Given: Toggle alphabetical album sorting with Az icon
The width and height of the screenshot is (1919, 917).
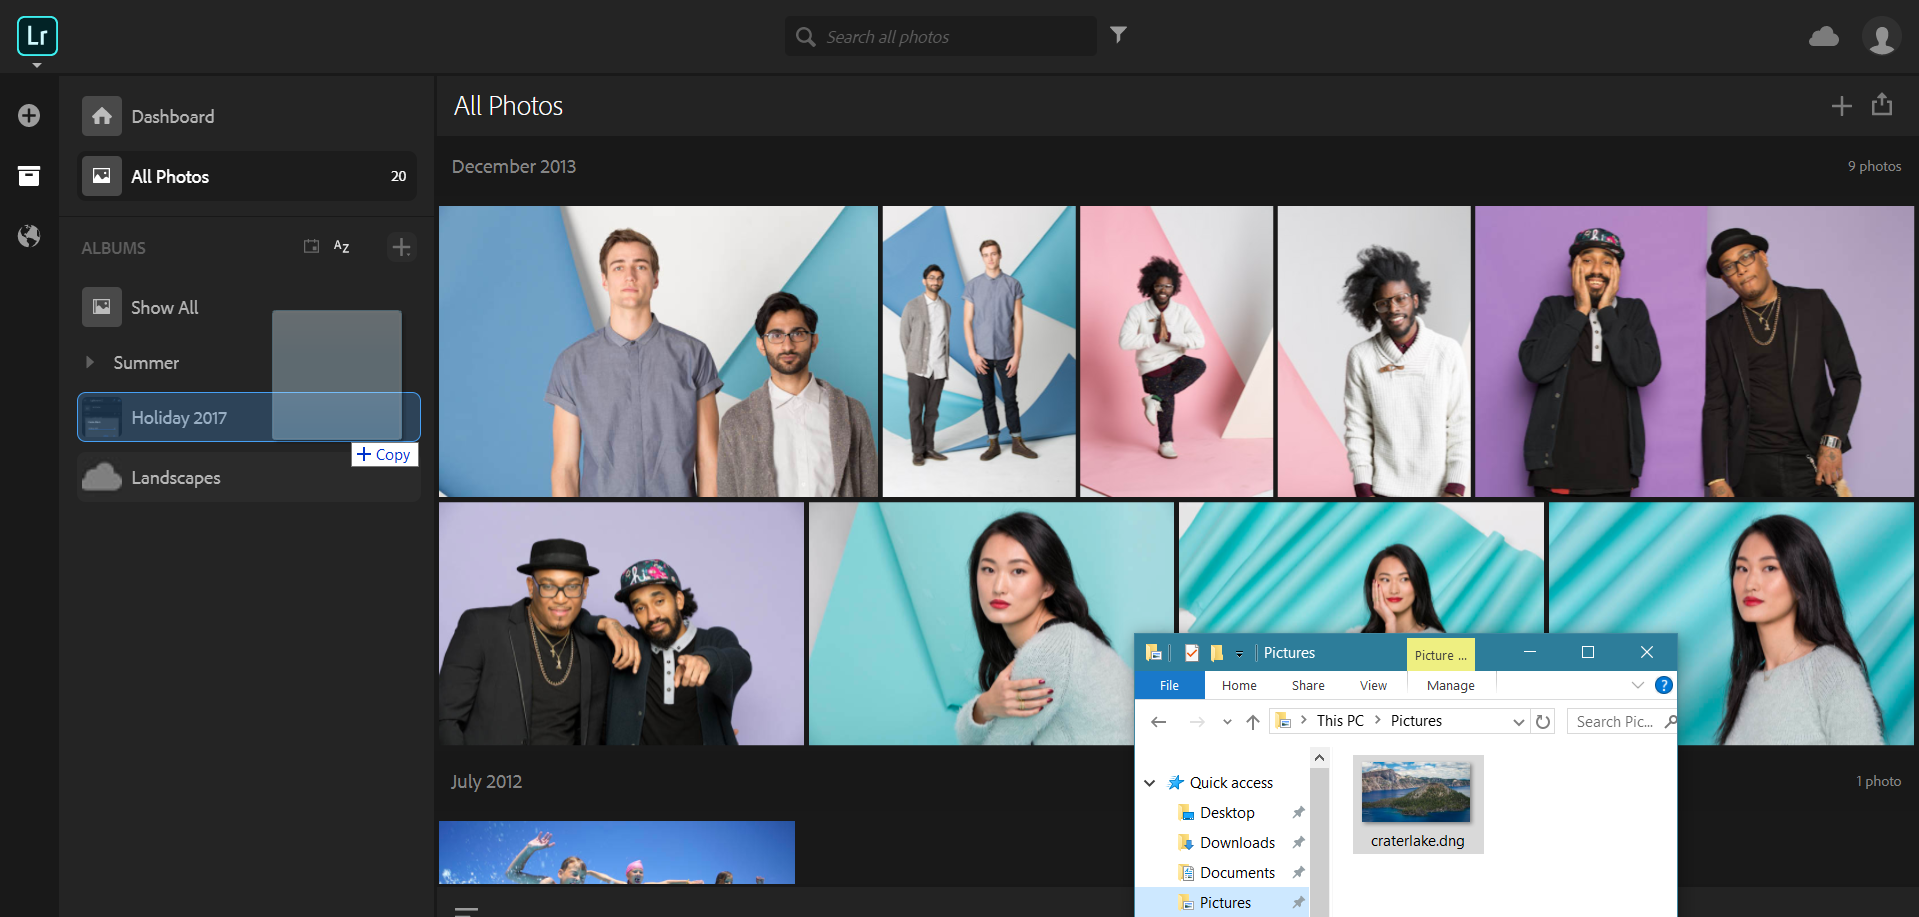Looking at the screenshot, I should [341, 246].
